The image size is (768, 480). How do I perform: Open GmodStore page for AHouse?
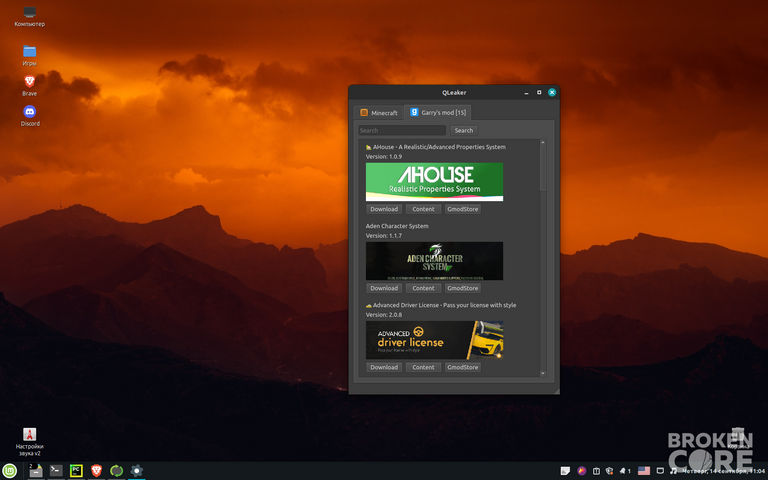(462, 209)
